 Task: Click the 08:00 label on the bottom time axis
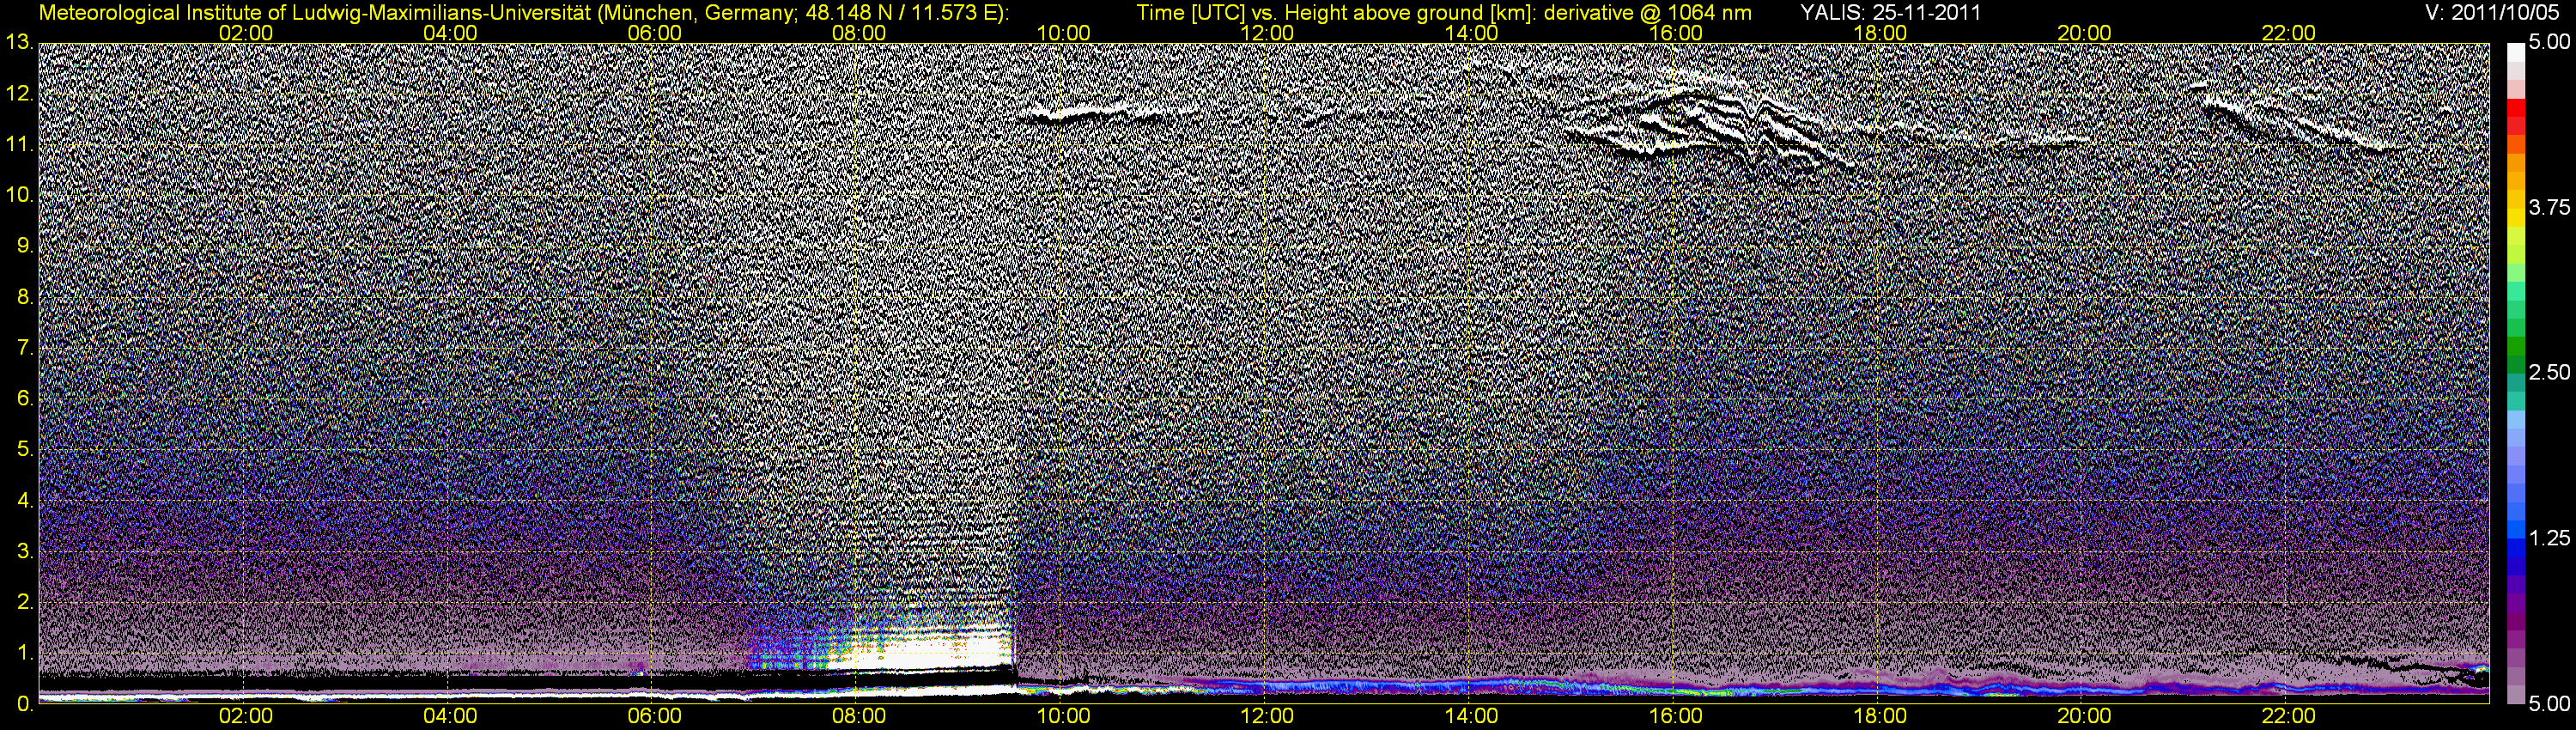[859, 716]
